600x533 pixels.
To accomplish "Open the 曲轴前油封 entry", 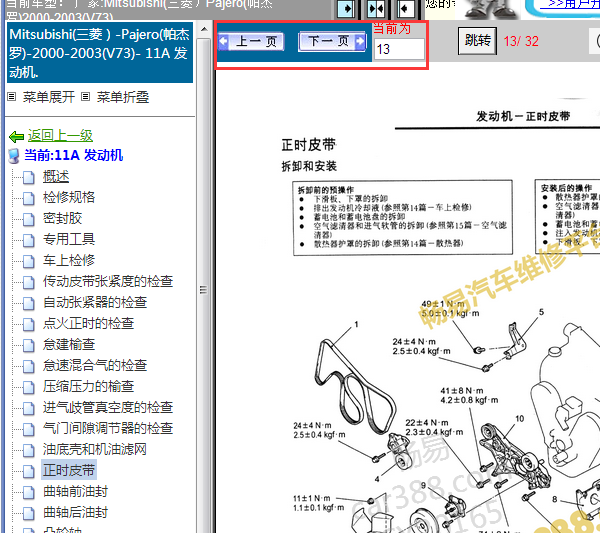I will click(x=75, y=491).
